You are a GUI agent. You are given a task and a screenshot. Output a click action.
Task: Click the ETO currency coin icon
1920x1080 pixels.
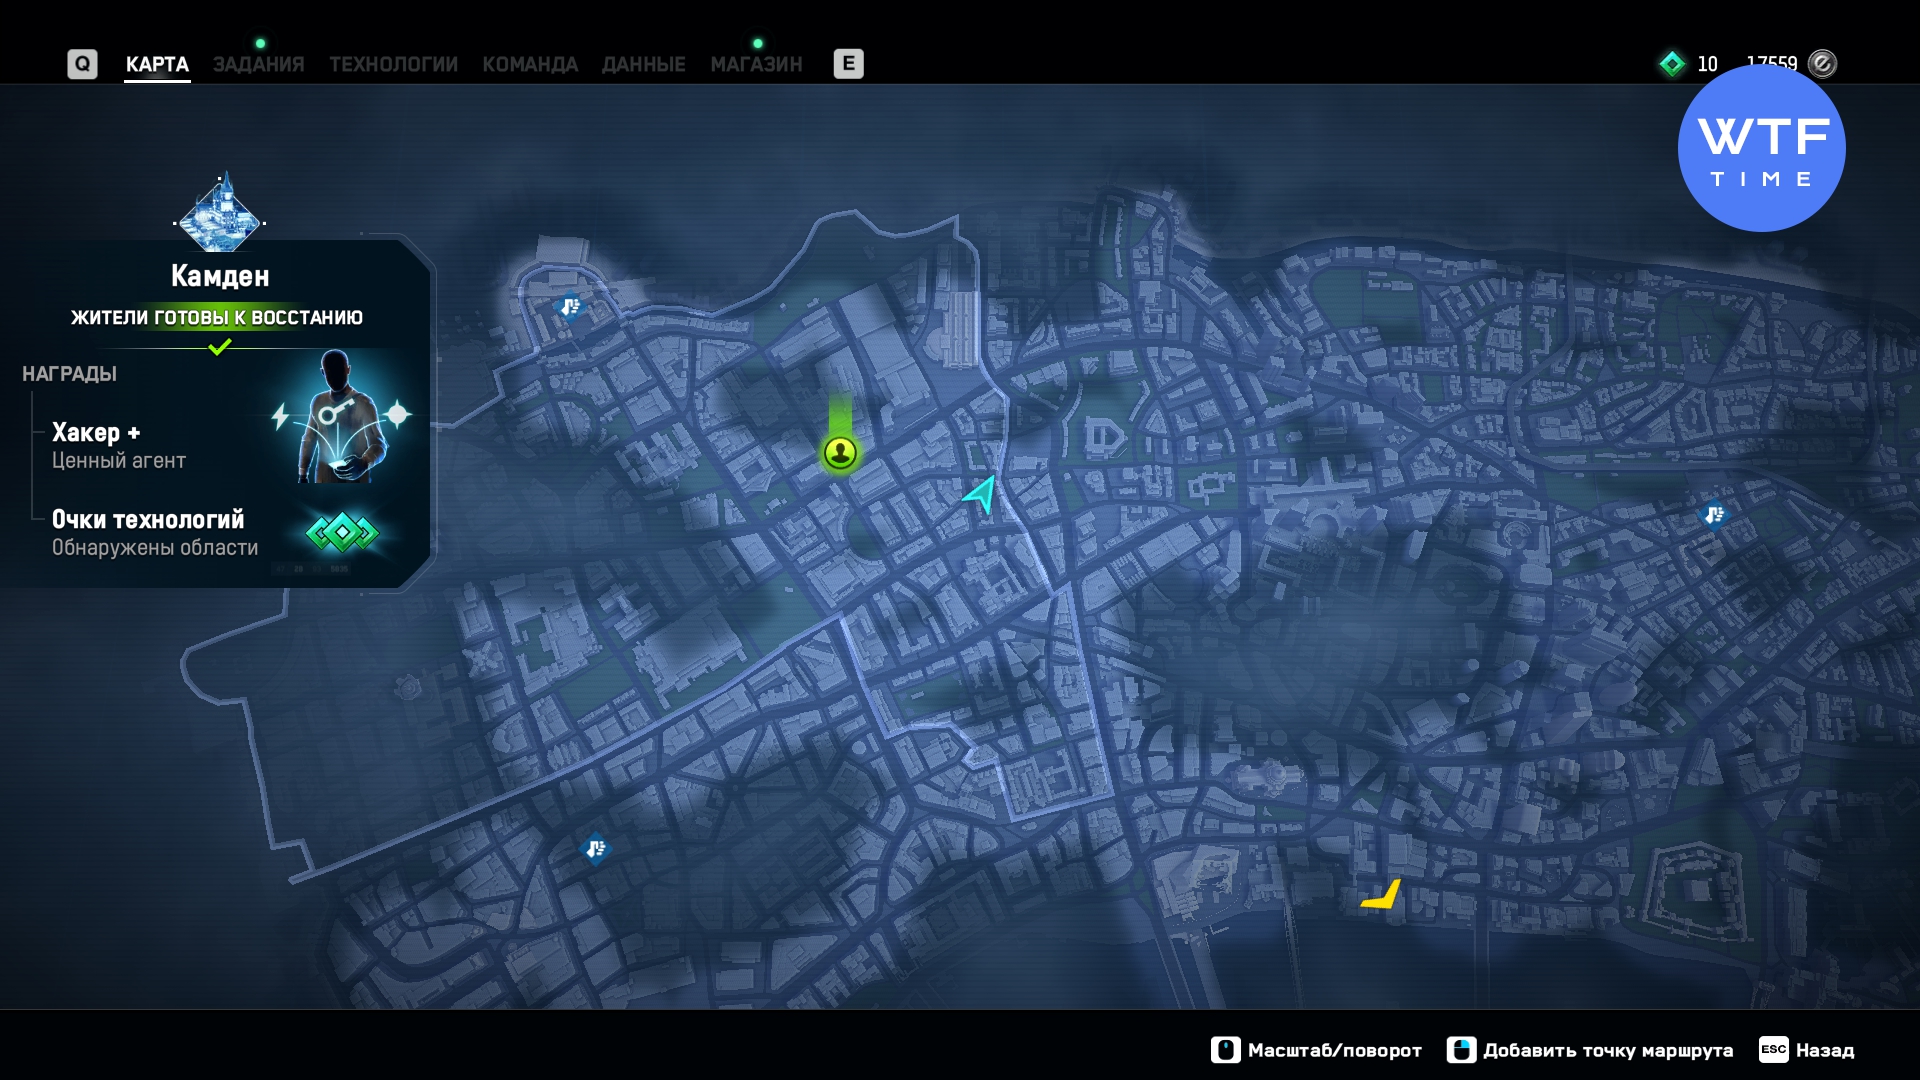click(x=1822, y=64)
